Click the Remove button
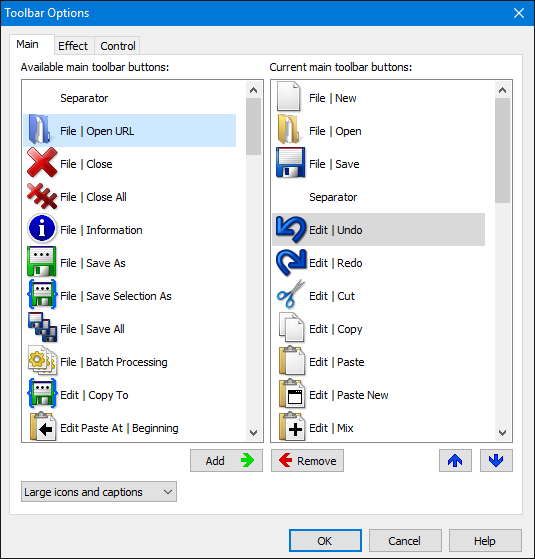Viewport: 535px width, 559px height. (x=307, y=461)
